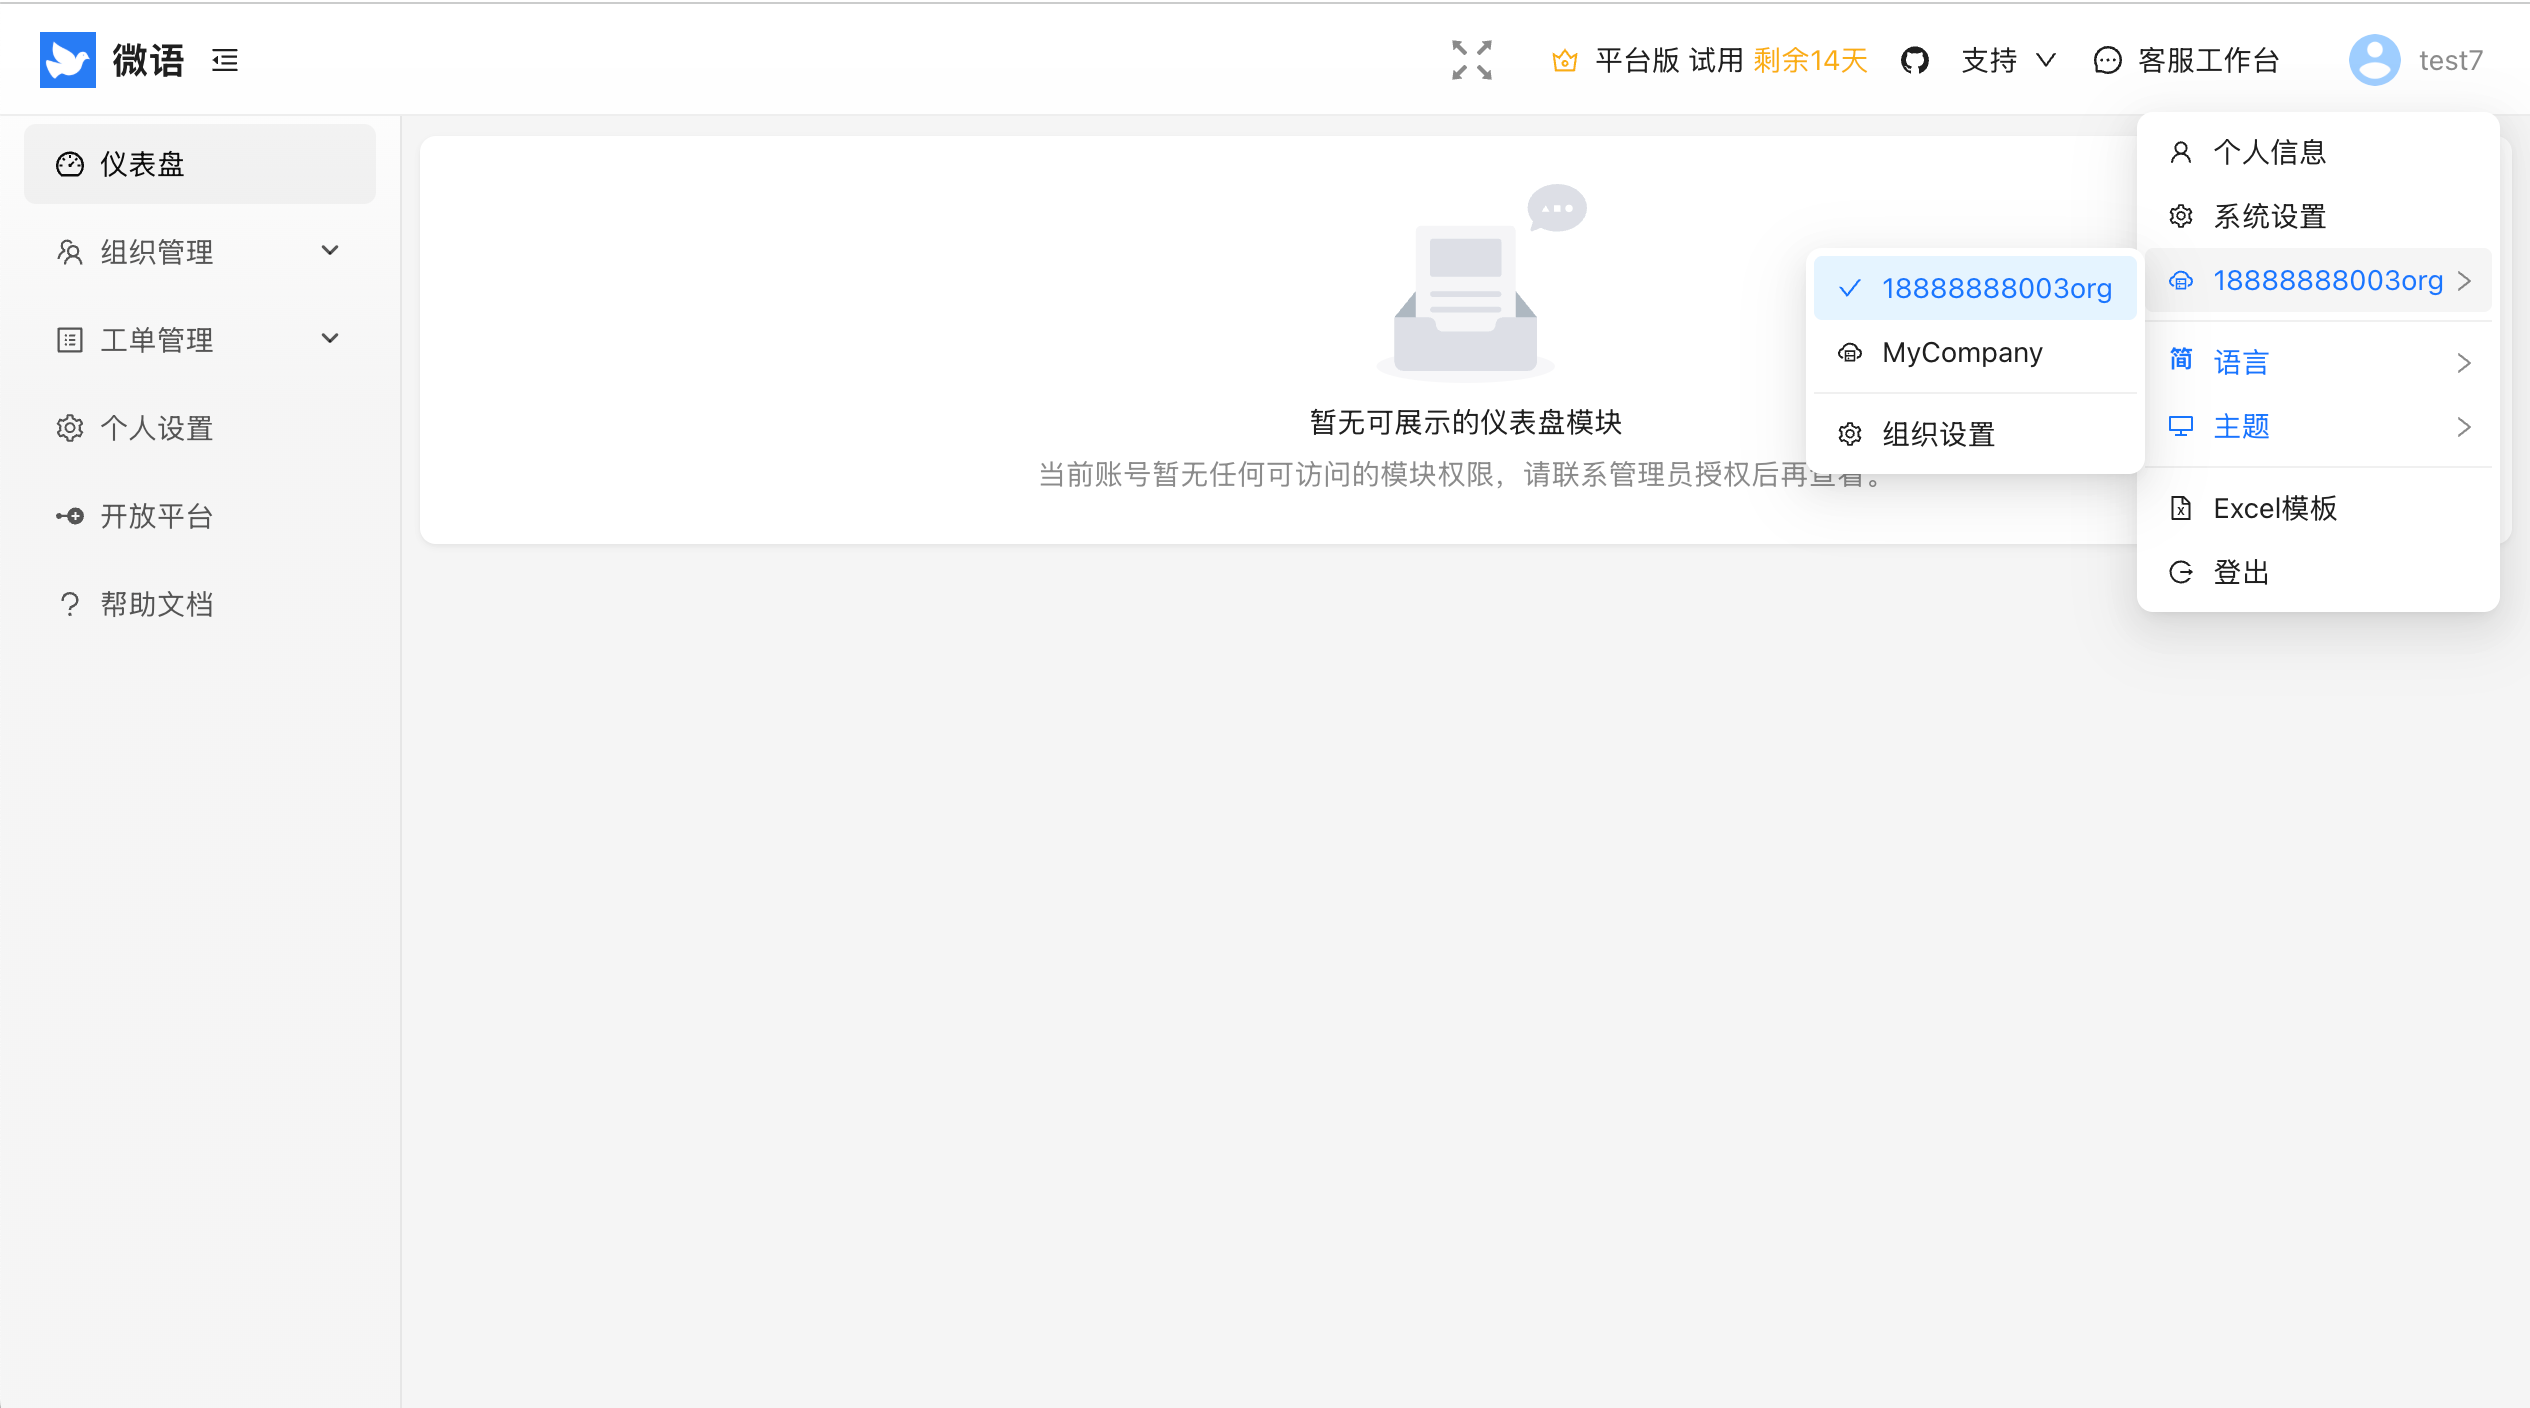The width and height of the screenshot is (2530, 1408).
Task: Expand the 组织管理 chevron
Action: click(330, 251)
